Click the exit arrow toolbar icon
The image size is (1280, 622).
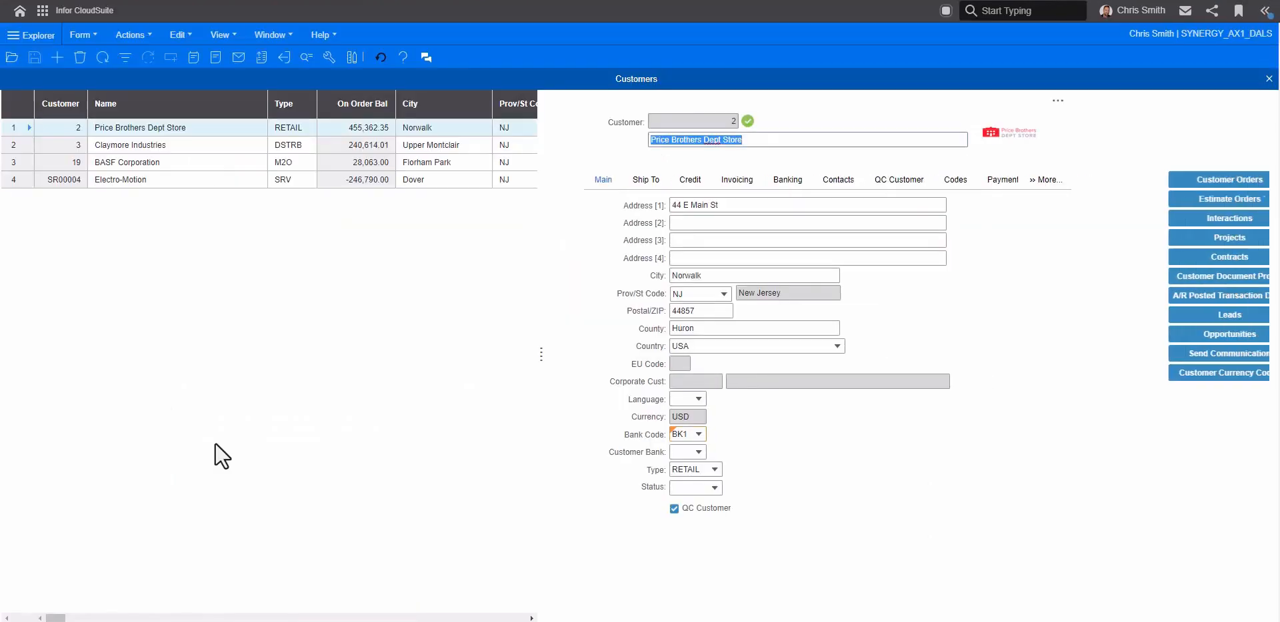[284, 57]
